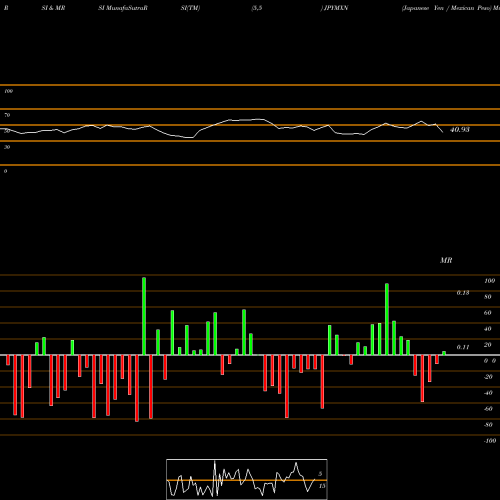Click the 'SI & MR' header label

[53, 8]
